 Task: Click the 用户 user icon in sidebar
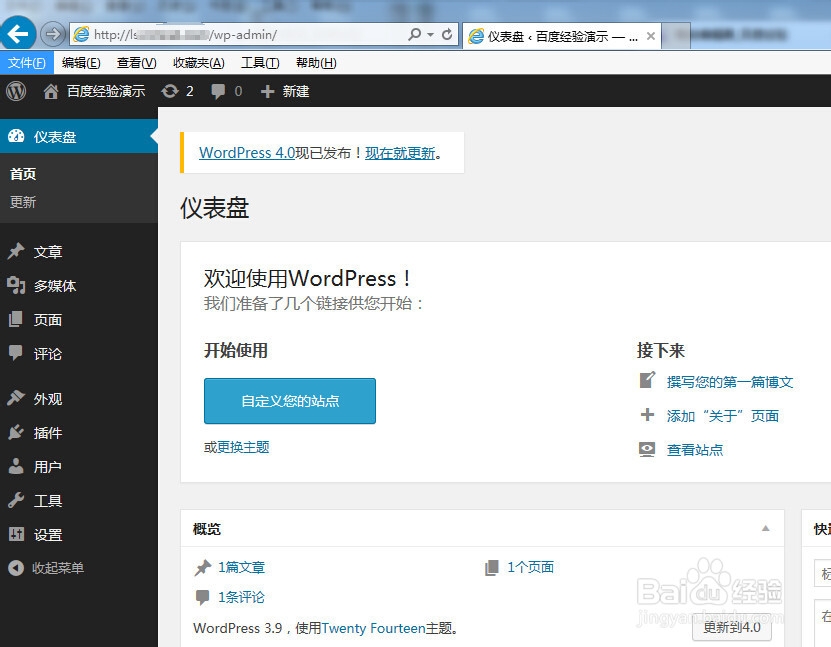point(16,466)
